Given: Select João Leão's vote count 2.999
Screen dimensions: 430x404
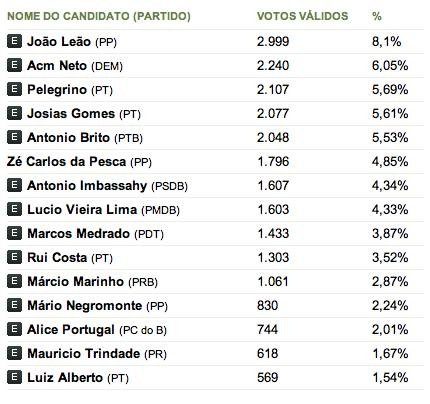Looking at the screenshot, I should point(273,41).
